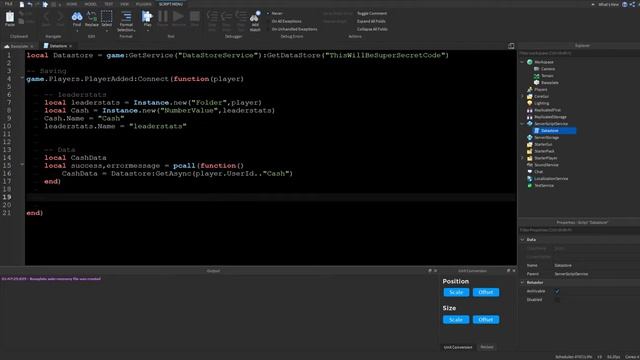The height and width of the screenshot is (360, 640).
Task: Switch to the HOME ribbon tab
Action: [x=71, y=4]
